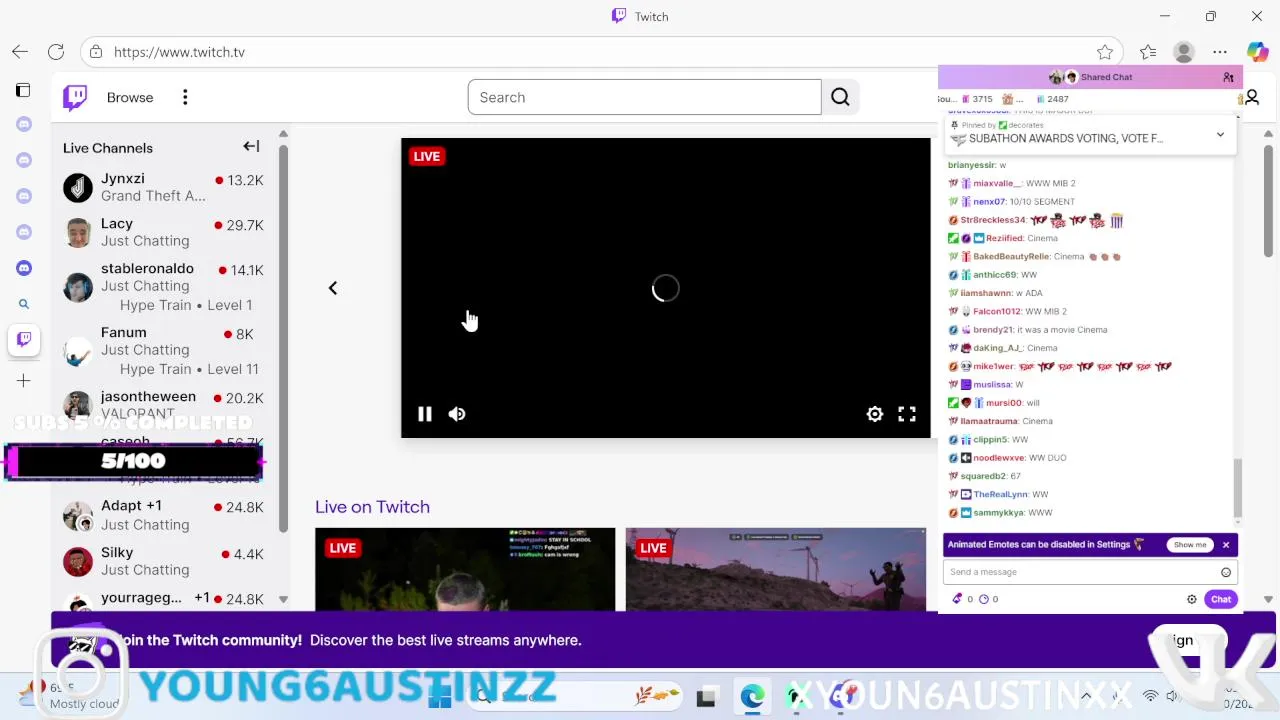Mute the stream volume
1280x720 pixels.
click(457, 414)
